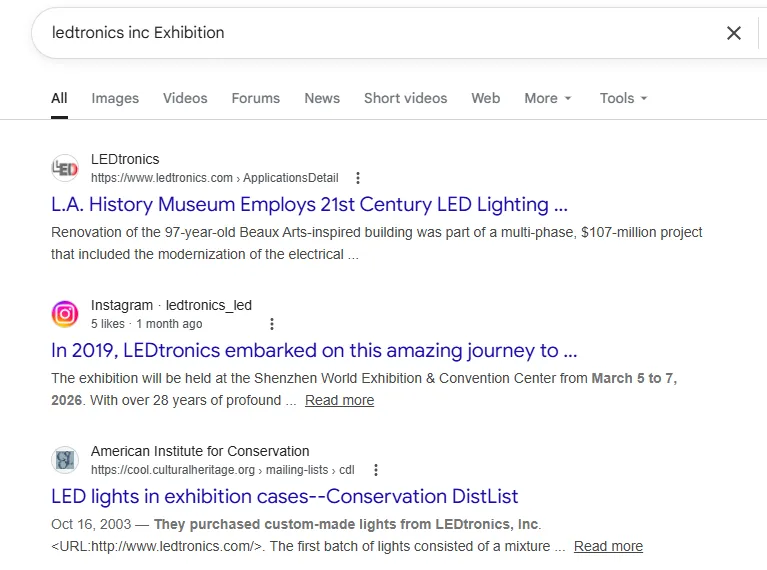The image size is (767, 570).
Task: Click the American Institute for Conservation favicon
Action: click(x=65, y=460)
